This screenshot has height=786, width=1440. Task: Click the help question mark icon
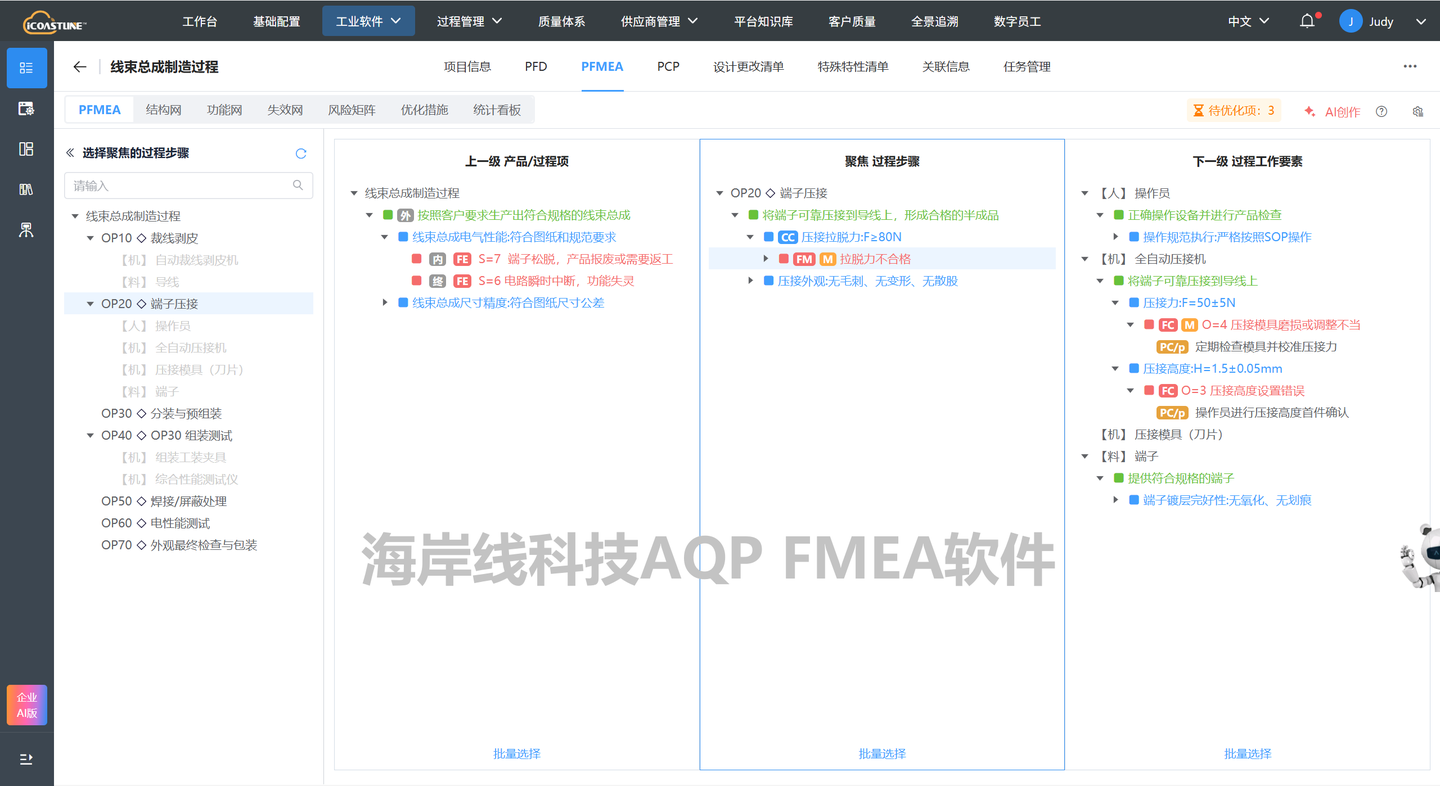(1381, 111)
